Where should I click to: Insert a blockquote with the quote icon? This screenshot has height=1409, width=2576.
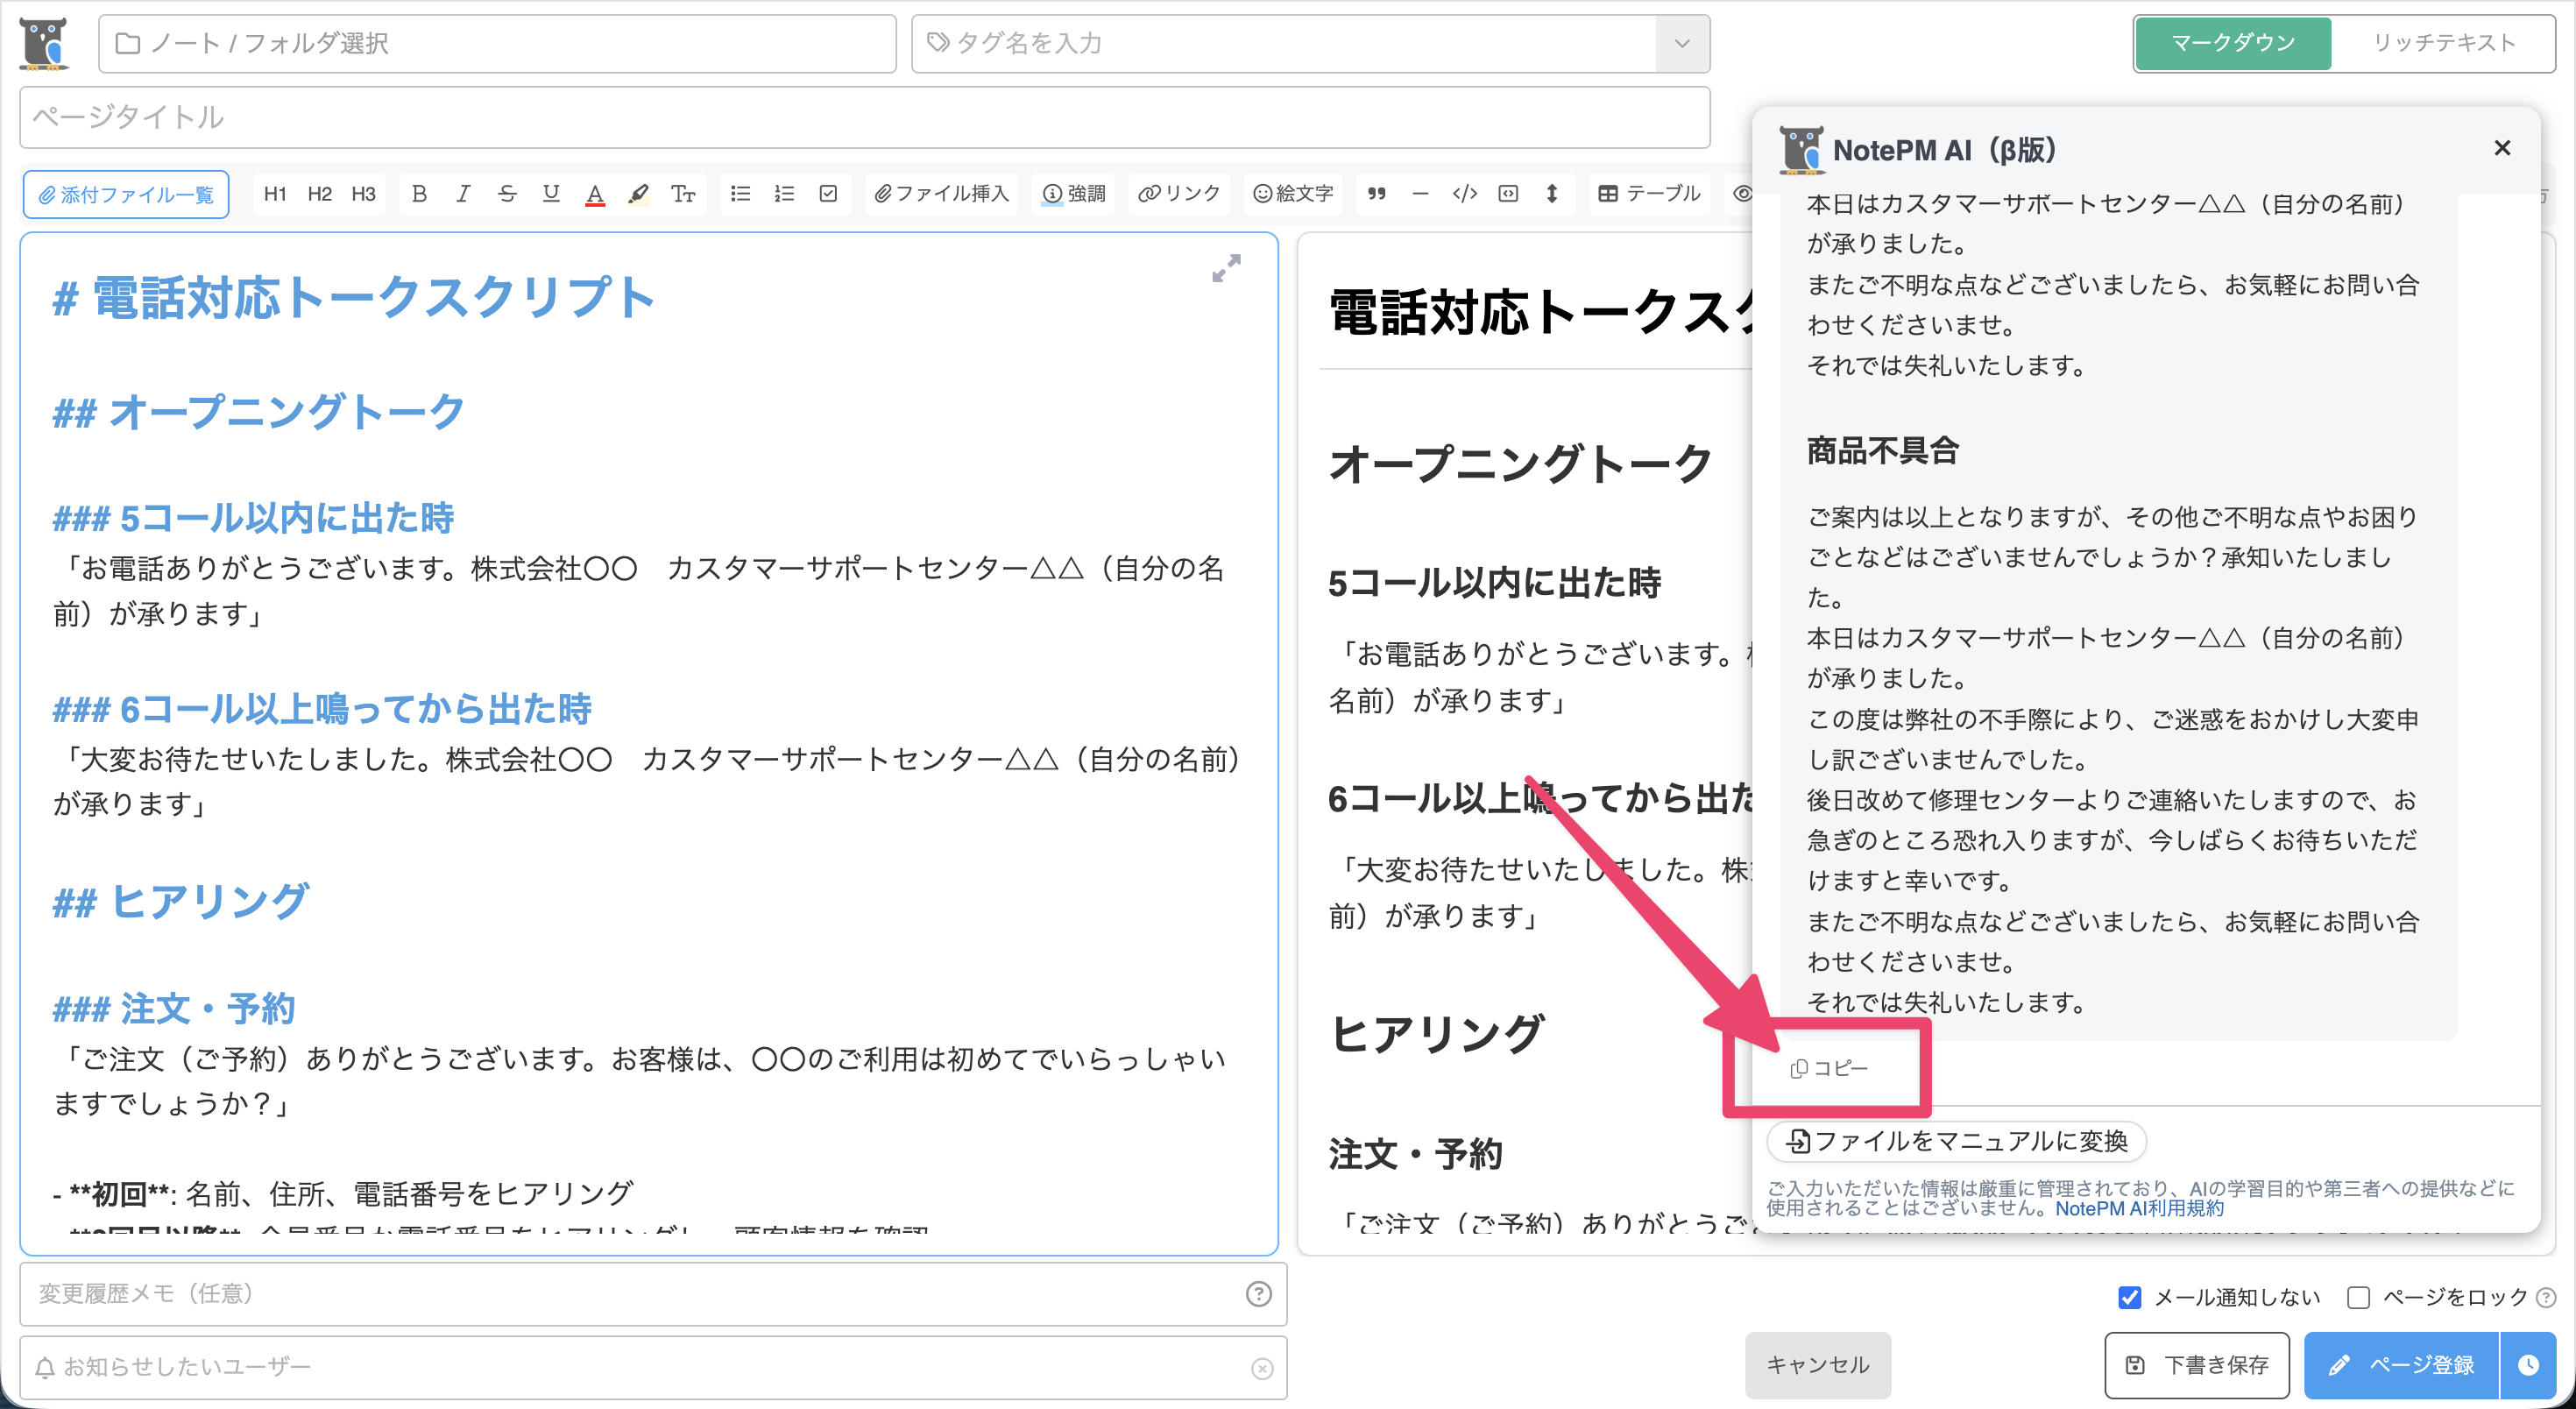tap(1377, 194)
